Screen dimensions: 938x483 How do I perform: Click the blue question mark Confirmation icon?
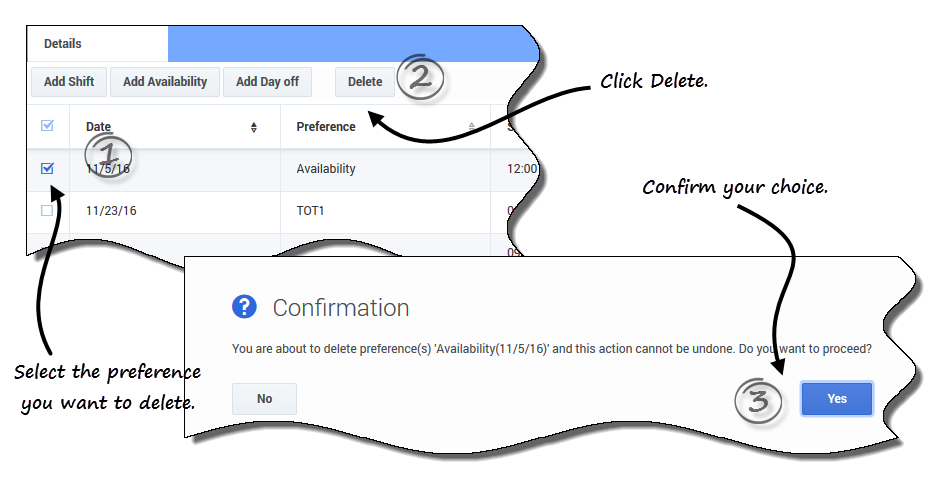[244, 307]
